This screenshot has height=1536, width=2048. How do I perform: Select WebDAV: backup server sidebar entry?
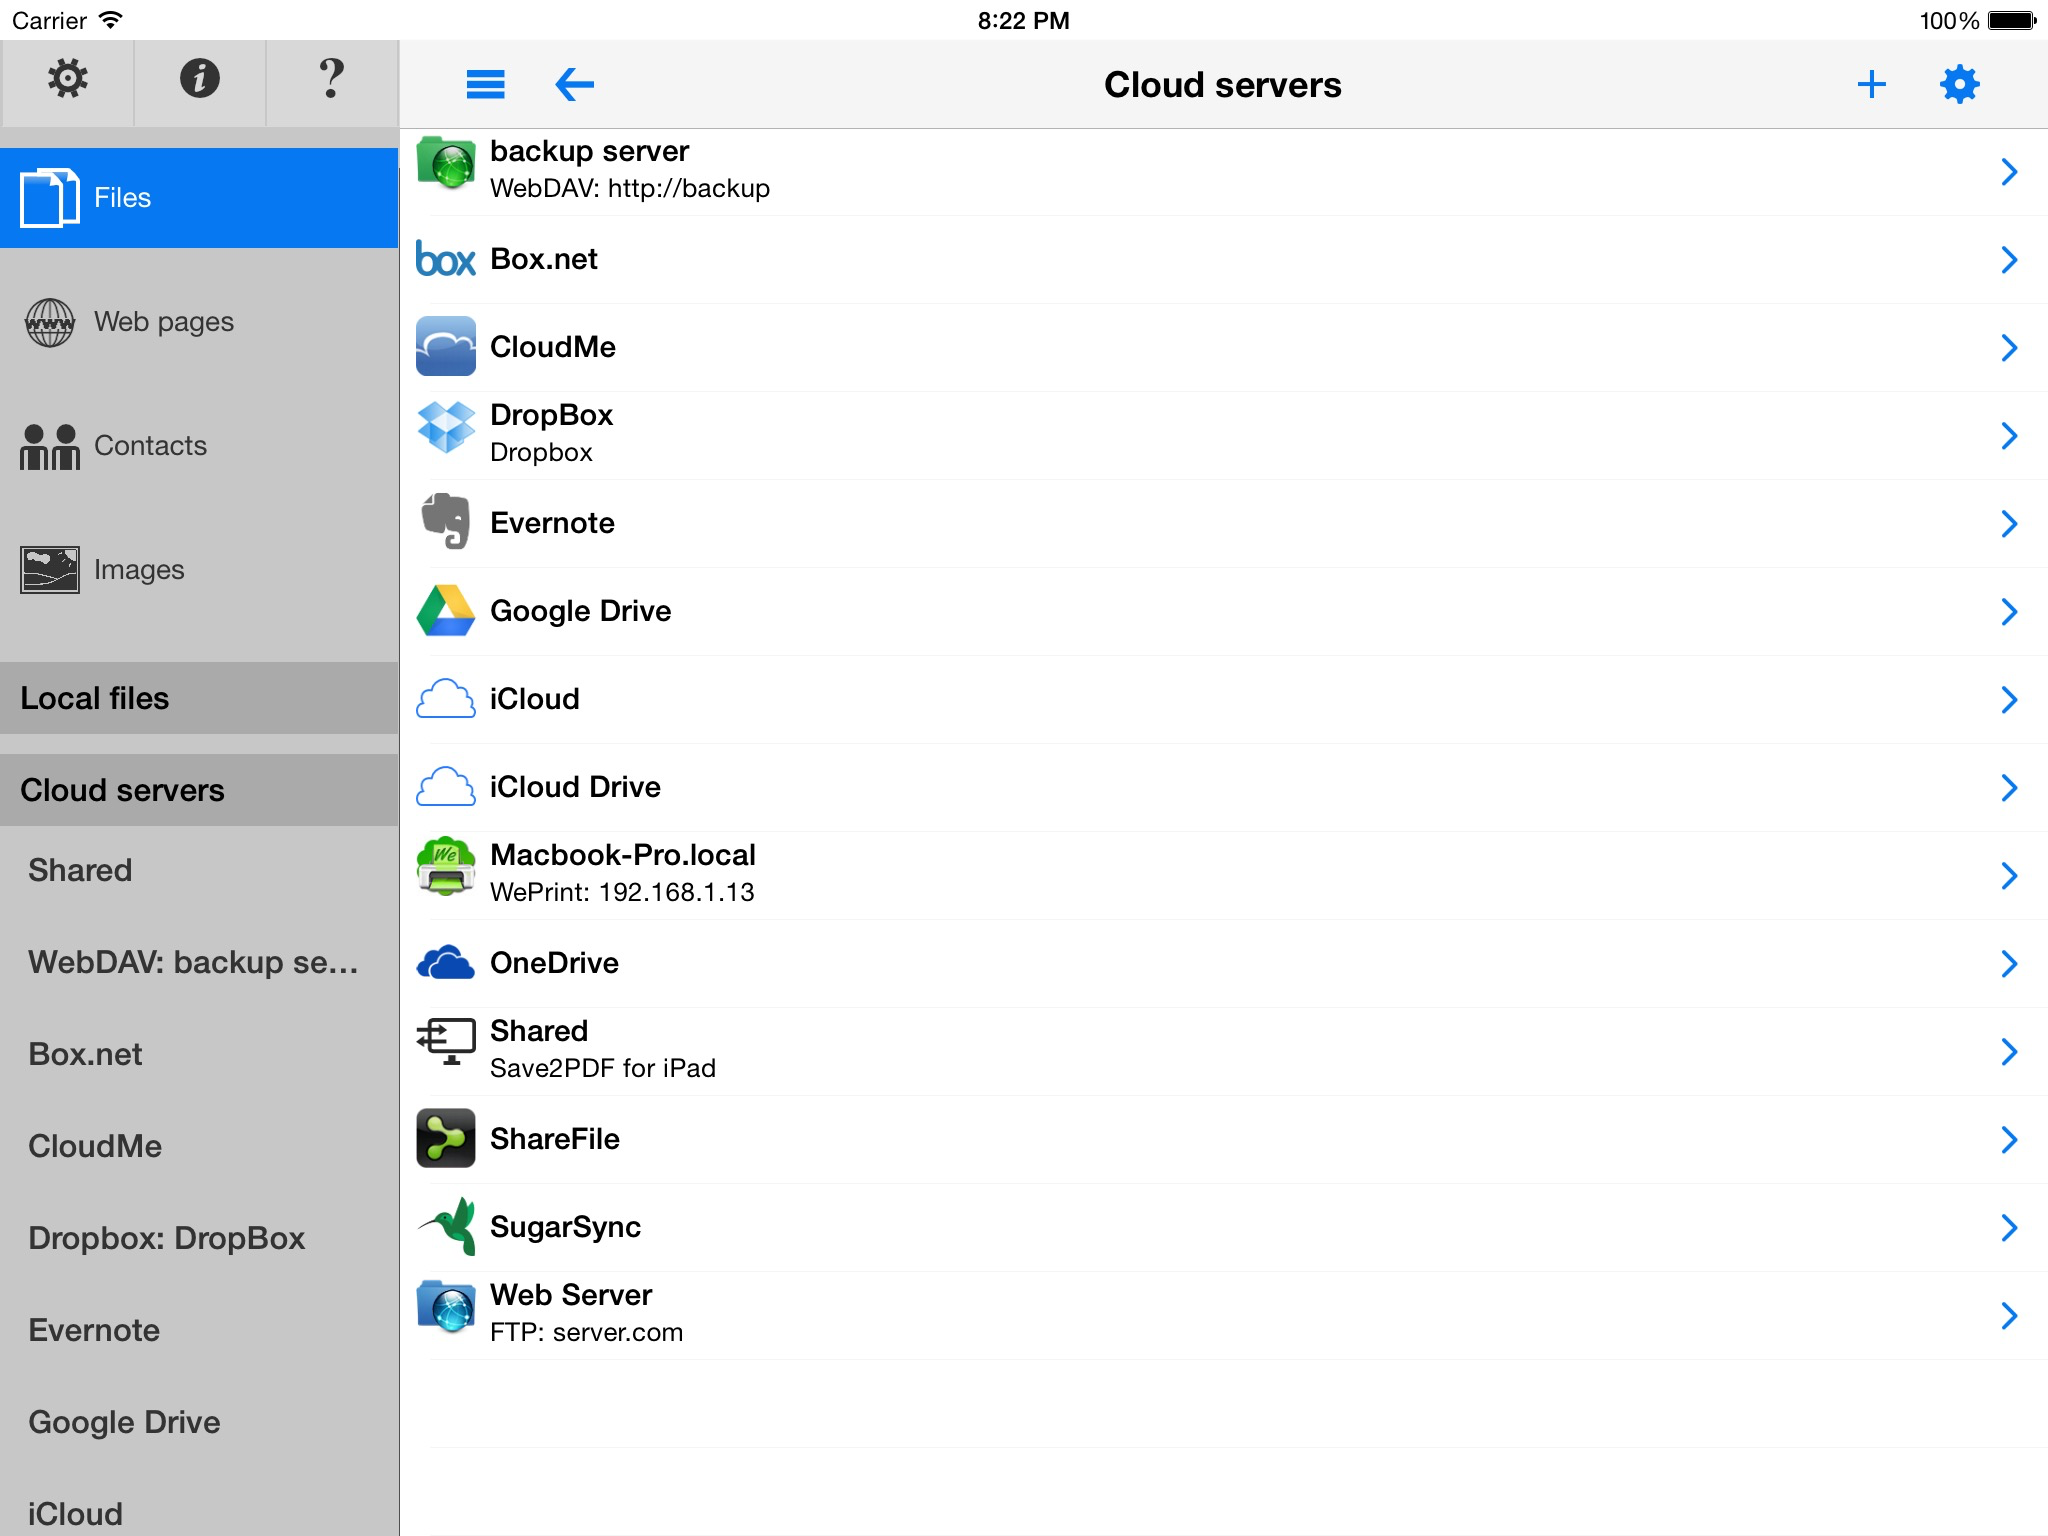pyautogui.click(x=193, y=962)
